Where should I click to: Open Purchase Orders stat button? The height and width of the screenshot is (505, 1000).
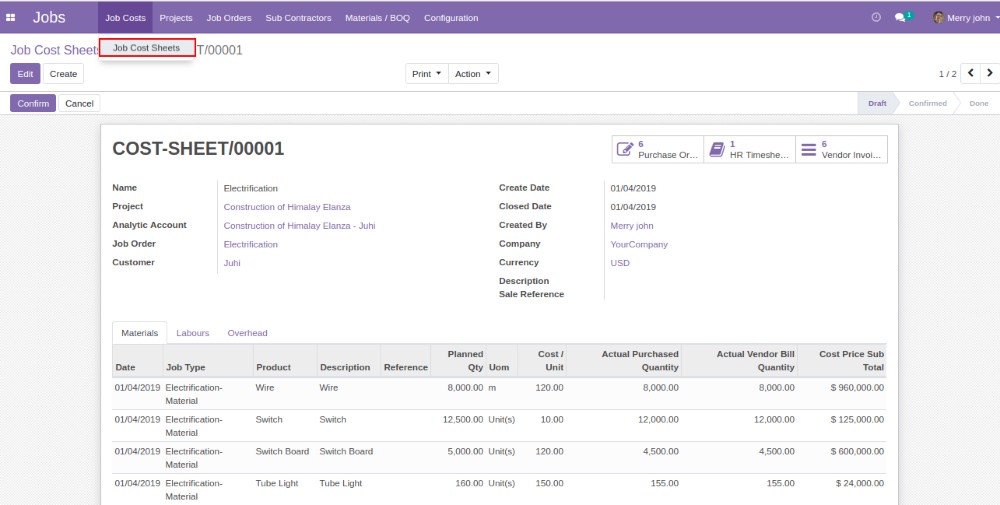click(657, 149)
